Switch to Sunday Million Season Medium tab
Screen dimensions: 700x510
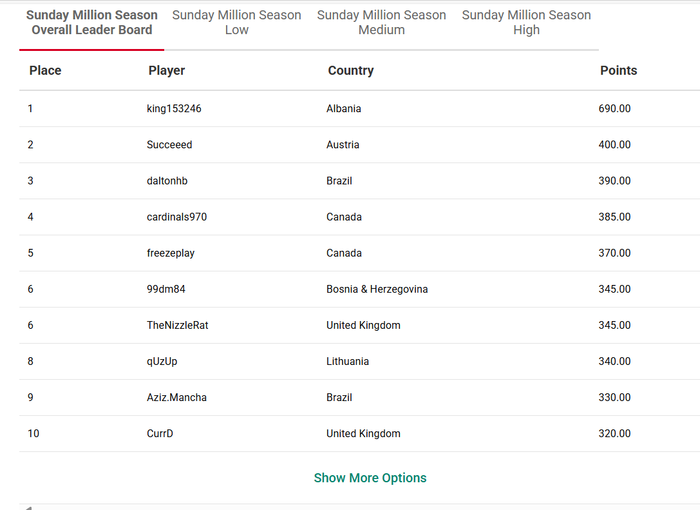click(382, 22)
